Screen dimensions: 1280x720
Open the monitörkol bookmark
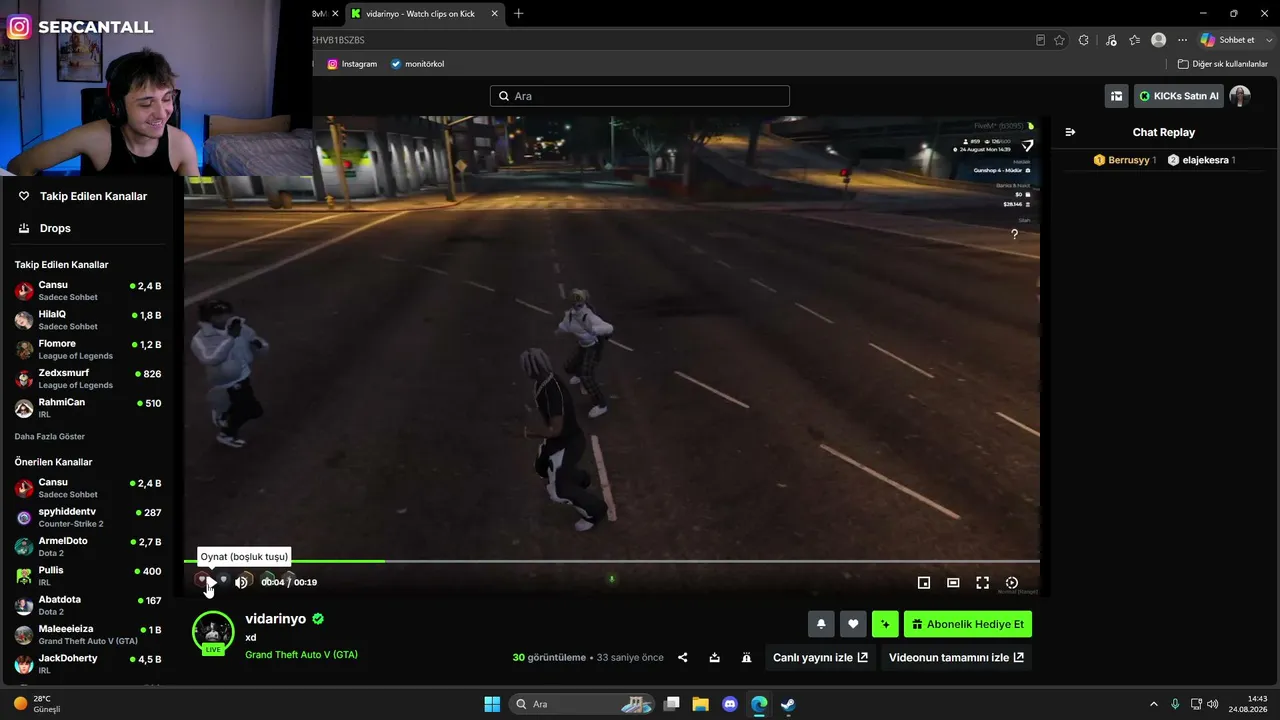(417, 64)
